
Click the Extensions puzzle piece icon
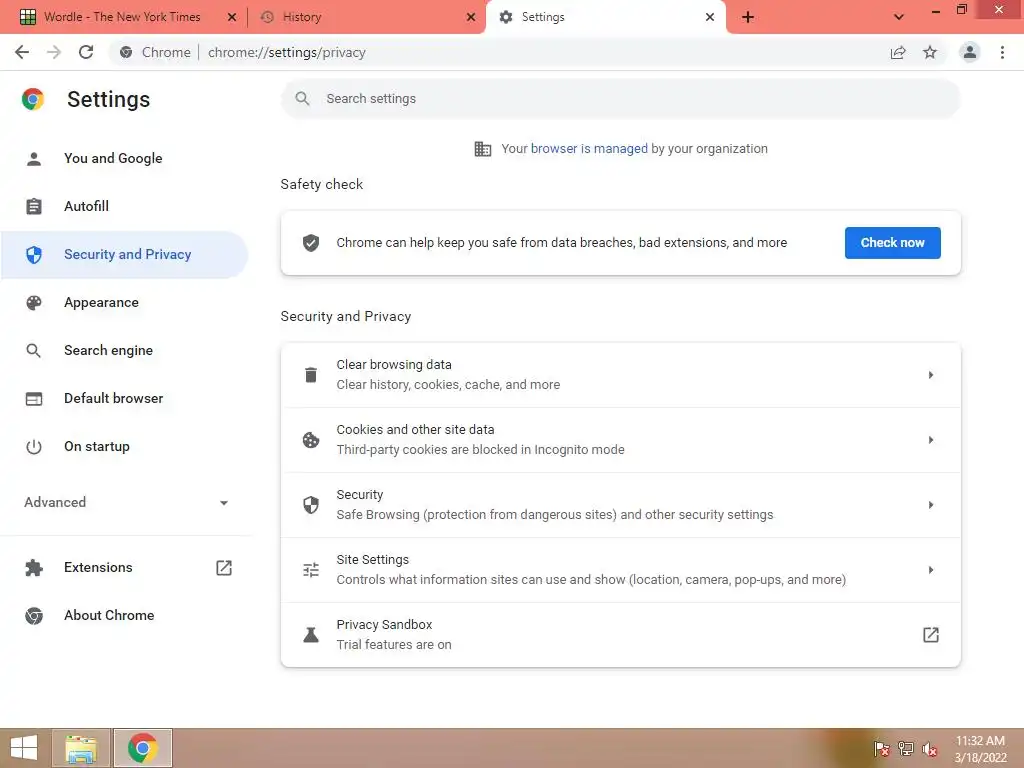(x=33, y=568)
